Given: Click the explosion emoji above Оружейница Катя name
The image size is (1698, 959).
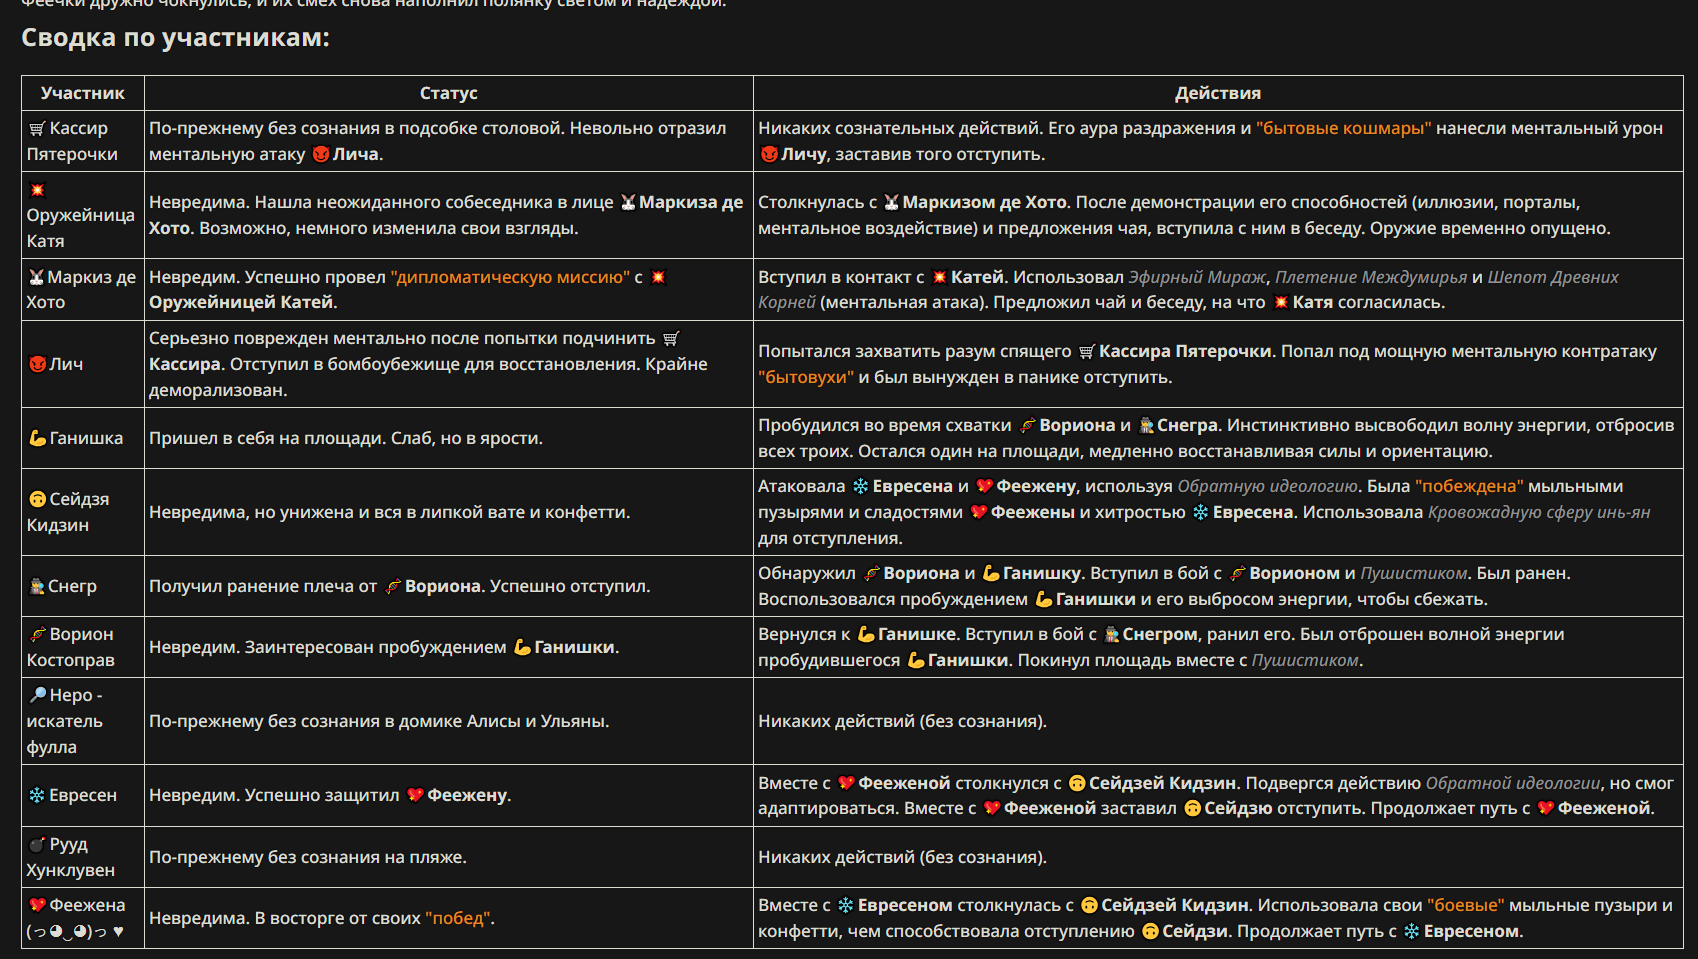Looking at the screenshot, I should coord(37,190).
